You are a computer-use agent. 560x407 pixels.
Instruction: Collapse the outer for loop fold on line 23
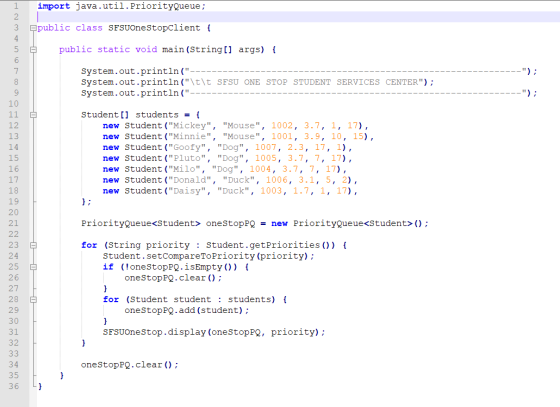33,245
